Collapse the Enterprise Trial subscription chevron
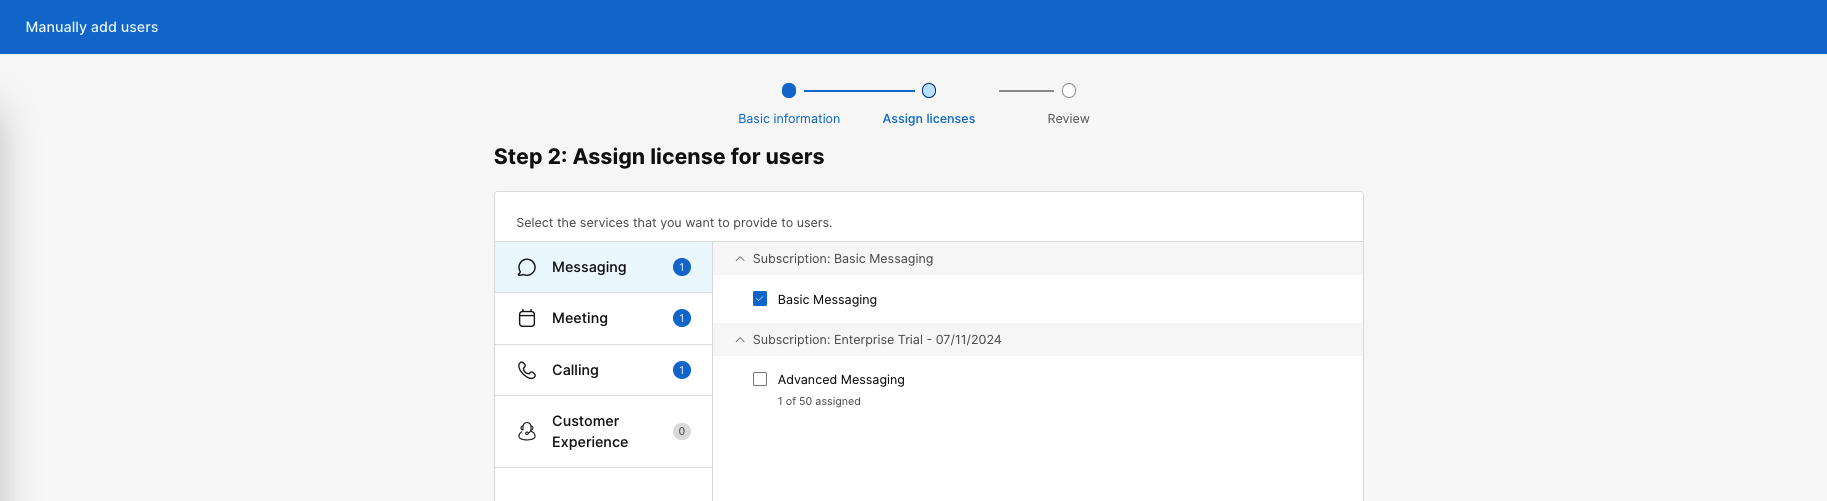This screenshot has width=1827, height=501. tap(740, 340)
